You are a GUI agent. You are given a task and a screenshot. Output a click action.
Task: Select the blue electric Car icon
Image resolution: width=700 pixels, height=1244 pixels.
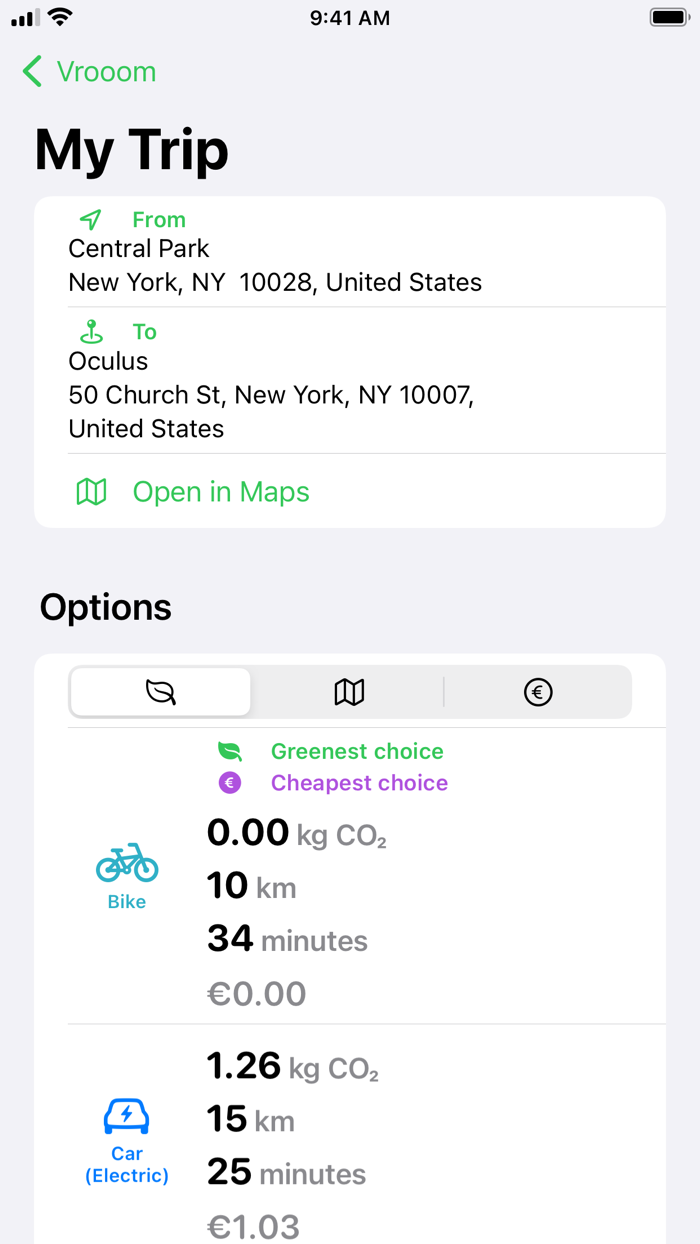click(x=126, y=1114)
